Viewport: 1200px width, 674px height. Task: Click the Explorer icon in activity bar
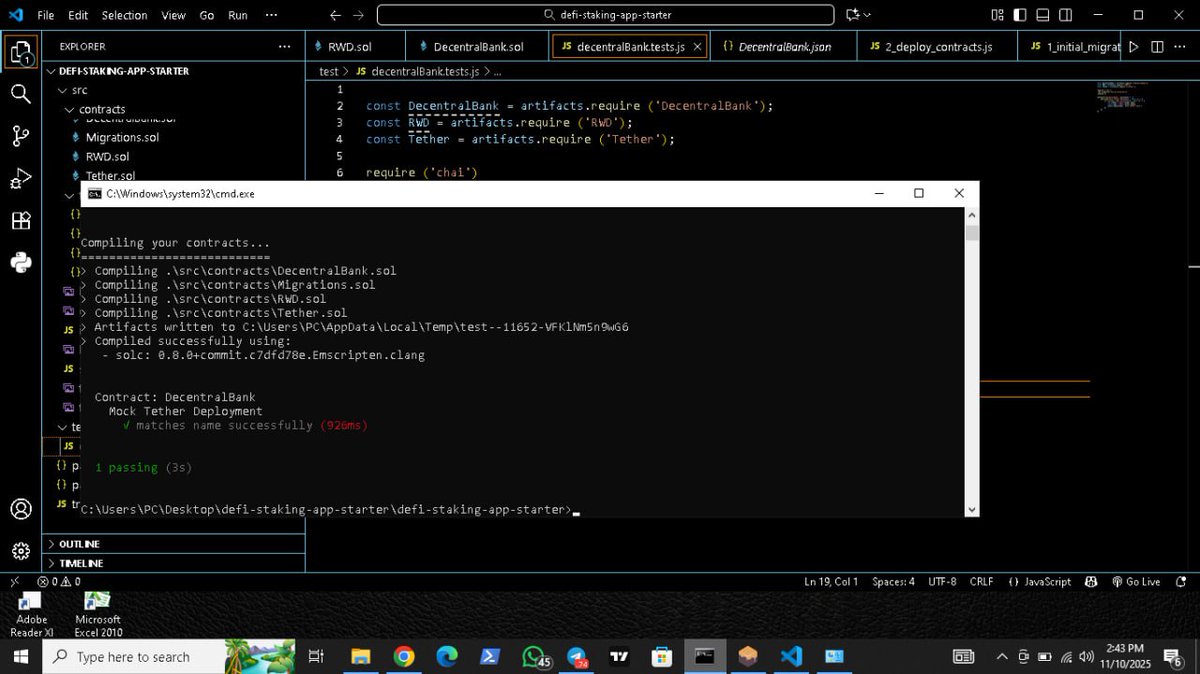[x=21, y=52]
